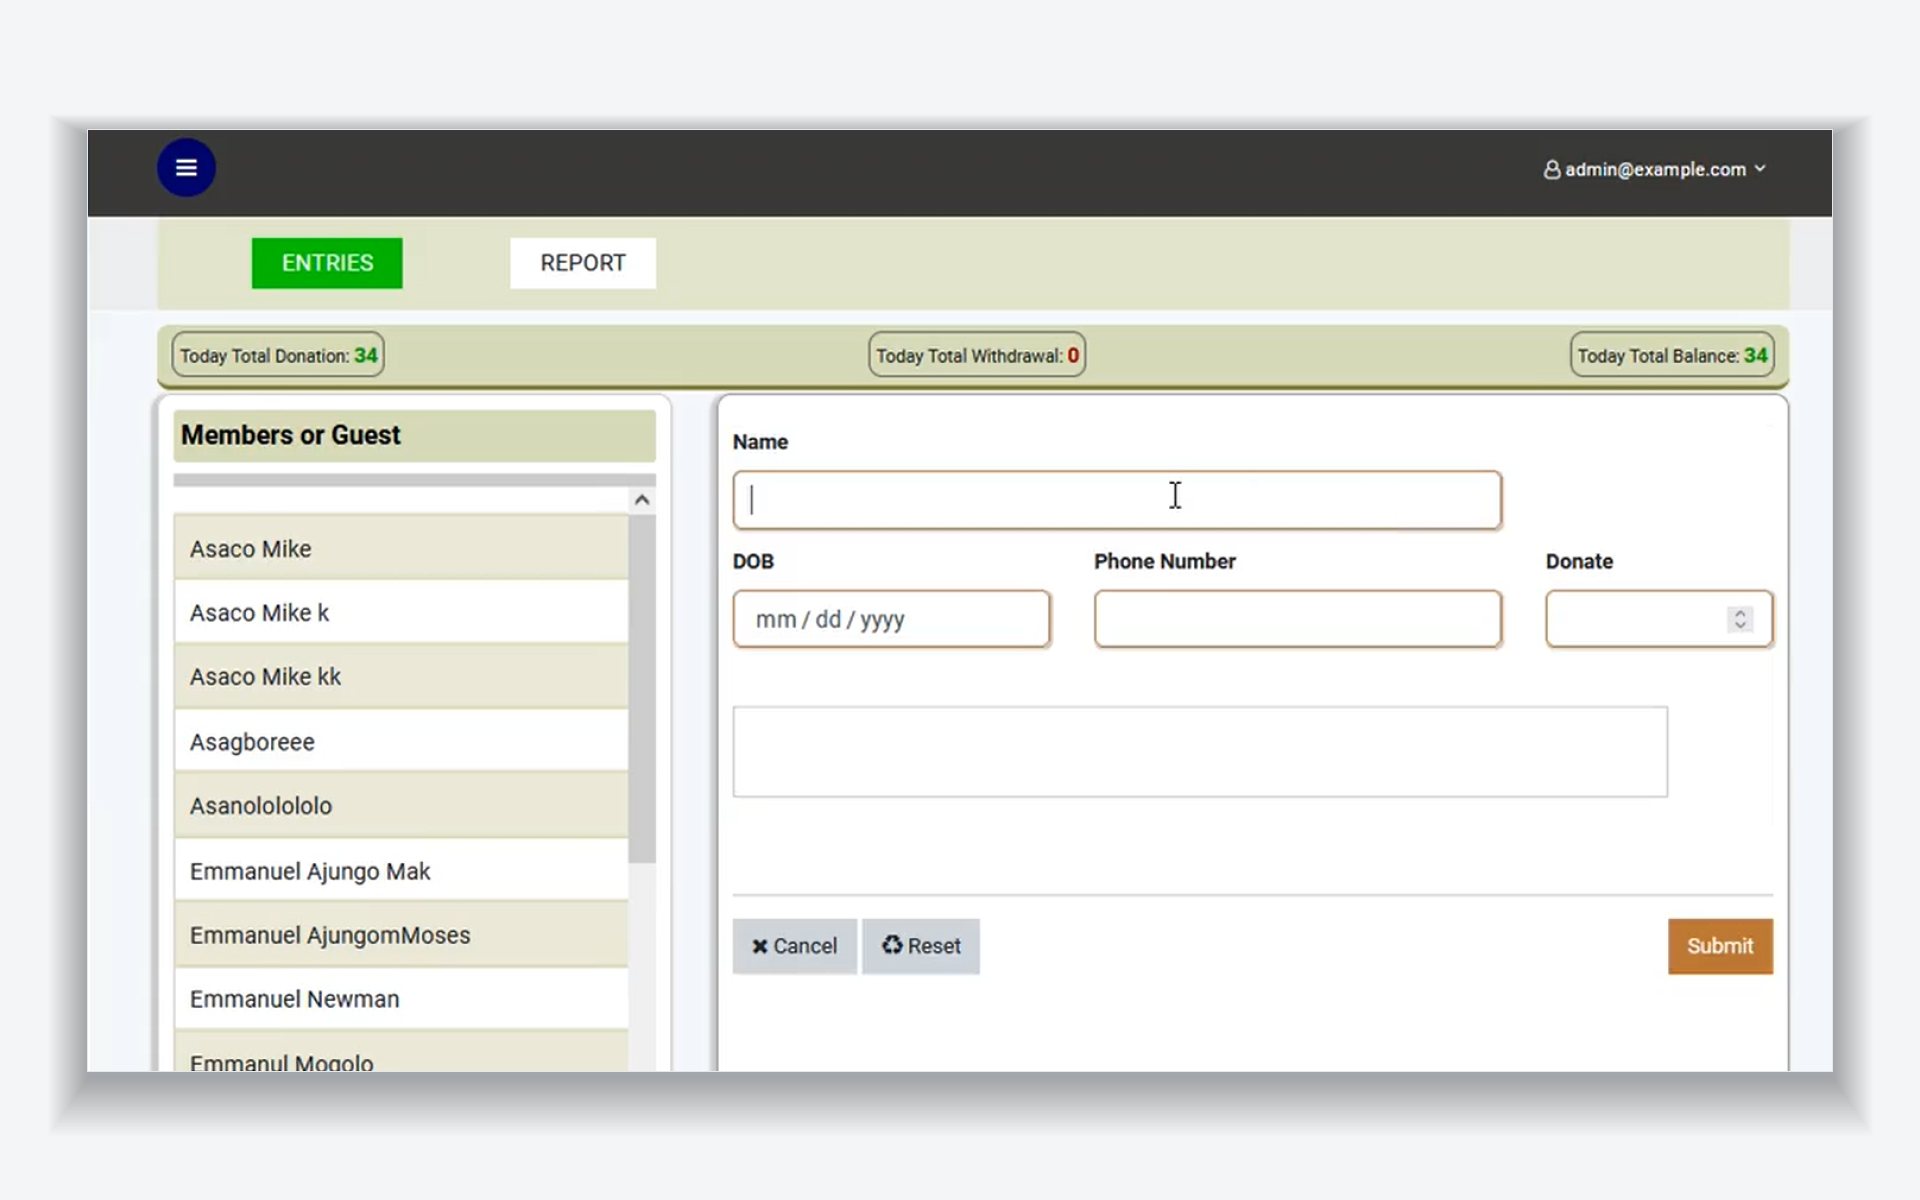1920x1200 pixels.
Task: Select member Asaco Mike kk
Action: tap(401, 677)
